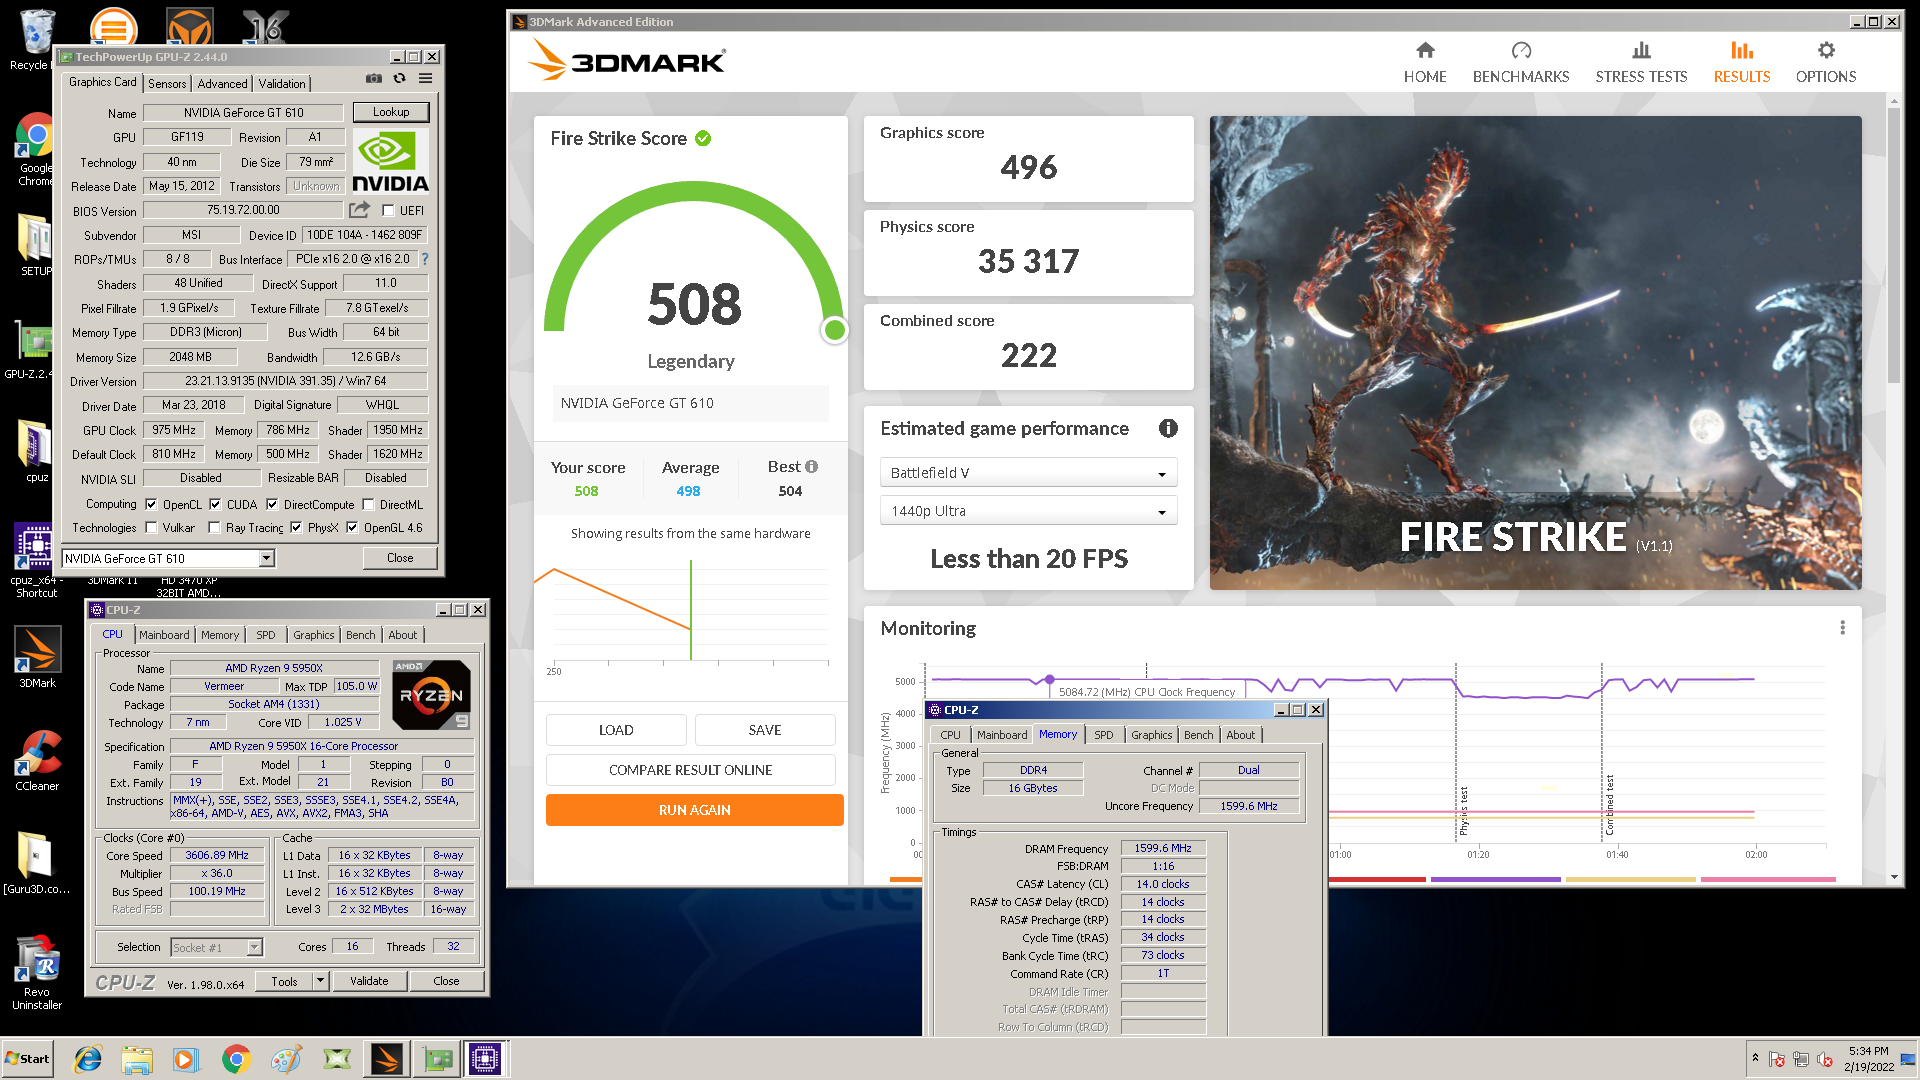Open Monitoring three-dot menu
This screenshot has width=1920, height=1080.
point(1842,628)
